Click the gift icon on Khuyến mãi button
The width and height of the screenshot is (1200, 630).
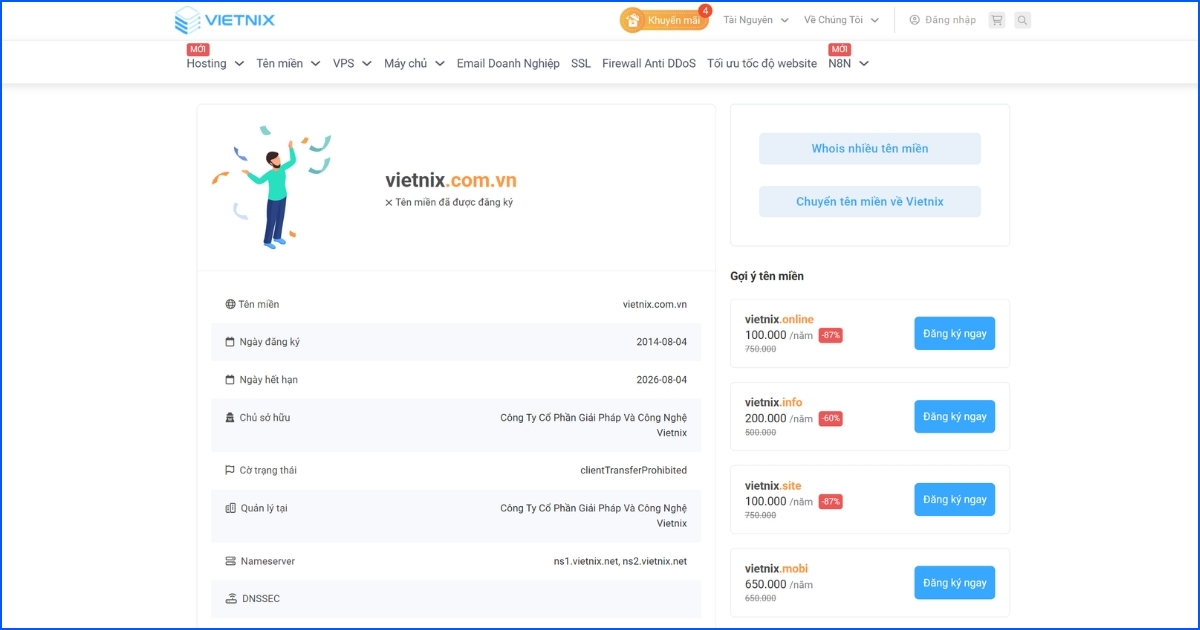pos(631,19)
